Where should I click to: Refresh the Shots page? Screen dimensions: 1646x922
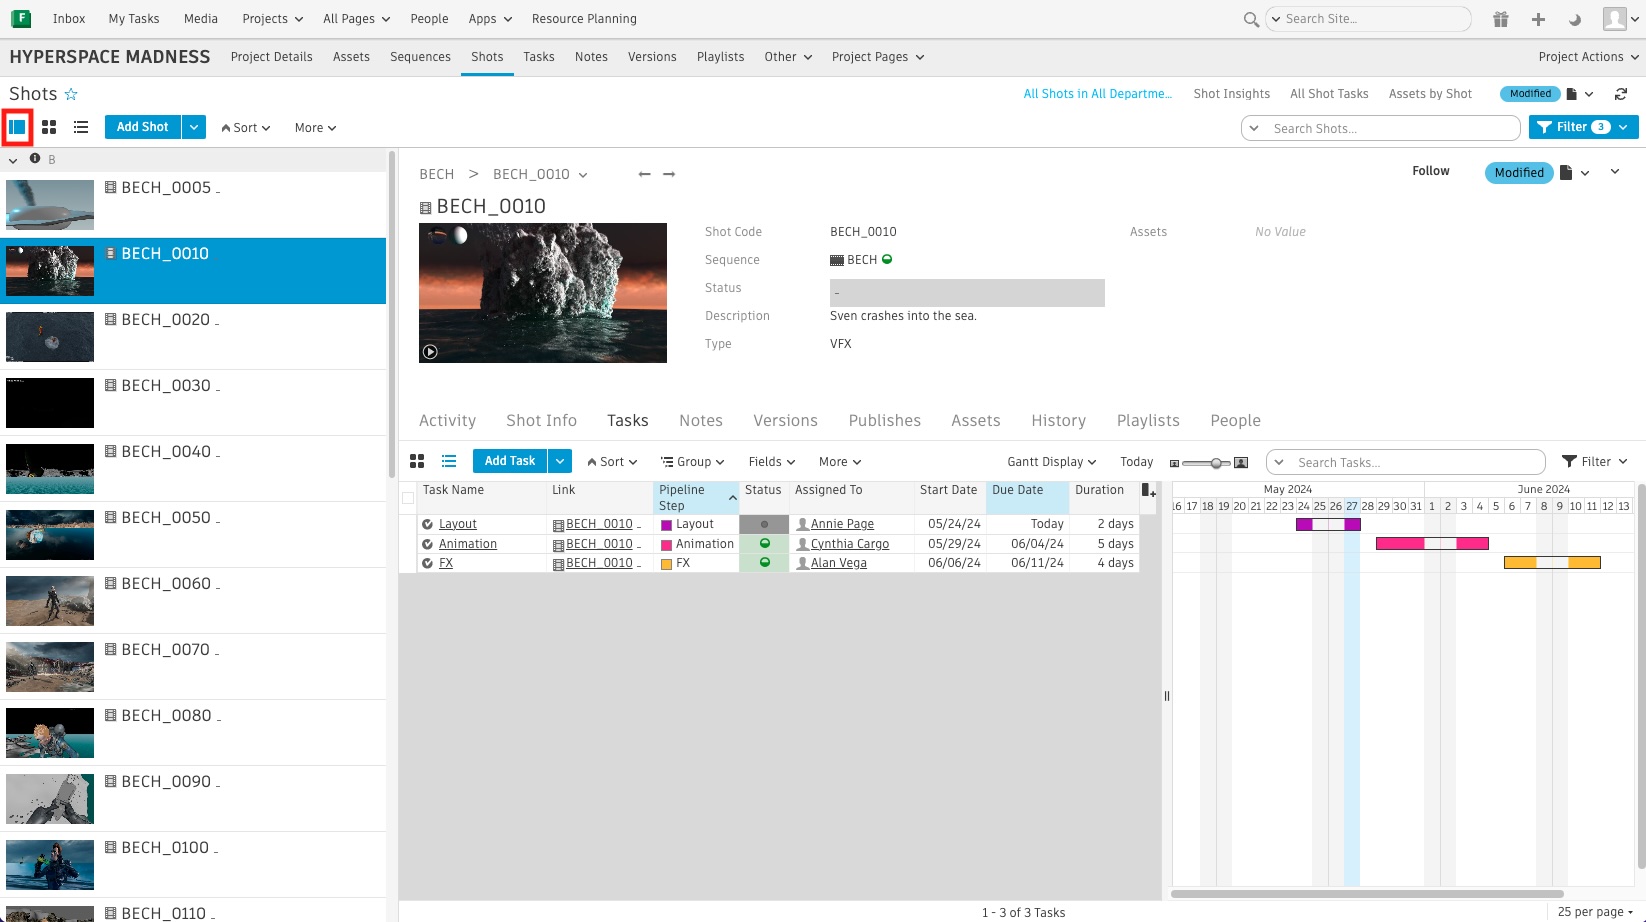1621,94
